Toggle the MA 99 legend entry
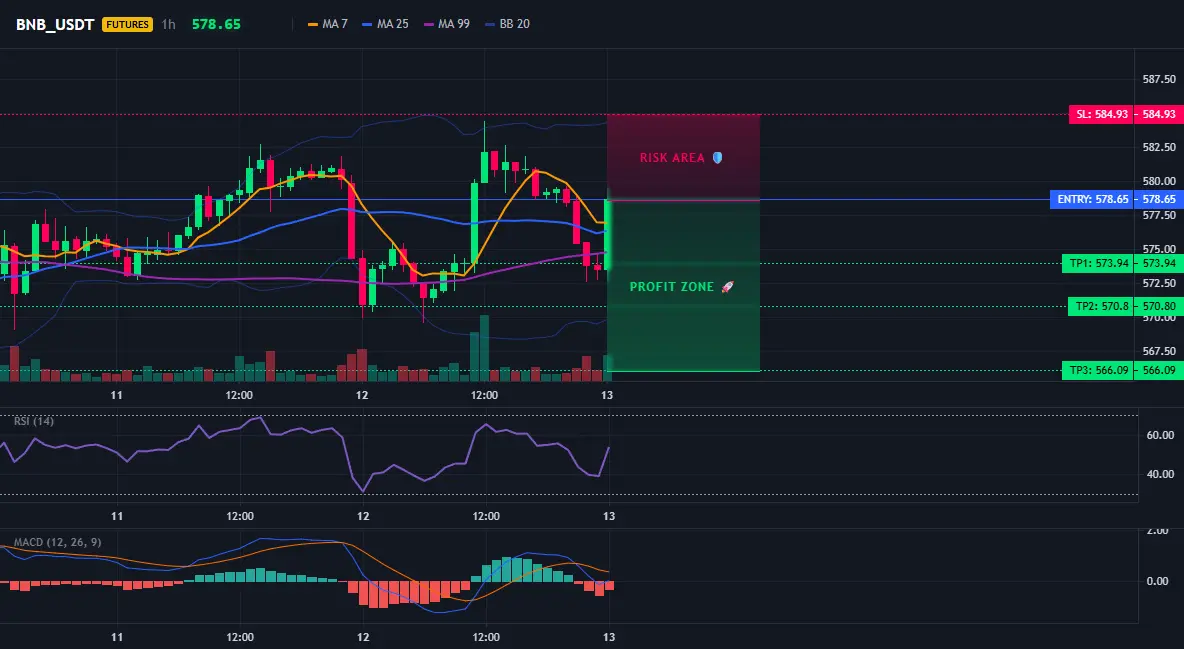 click(446, 24)
